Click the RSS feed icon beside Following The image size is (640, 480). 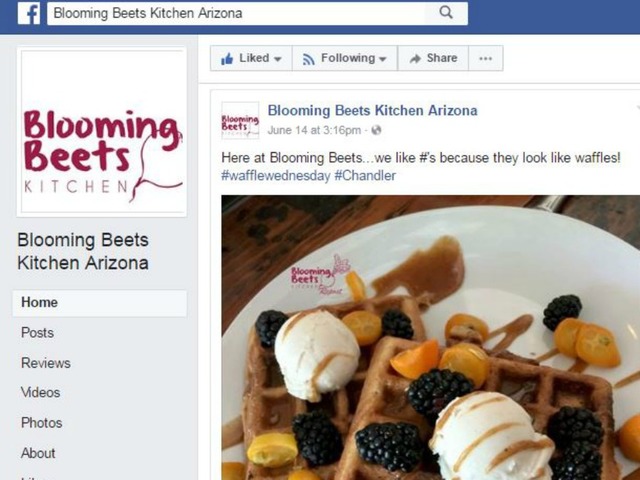click(309, 60)
